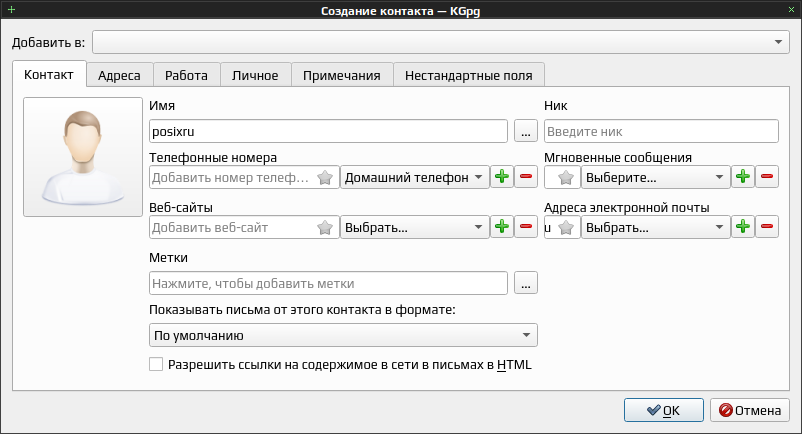Mark email address as preferred star
This screenshot has width=802, height=434.
(x=566, y=227)
